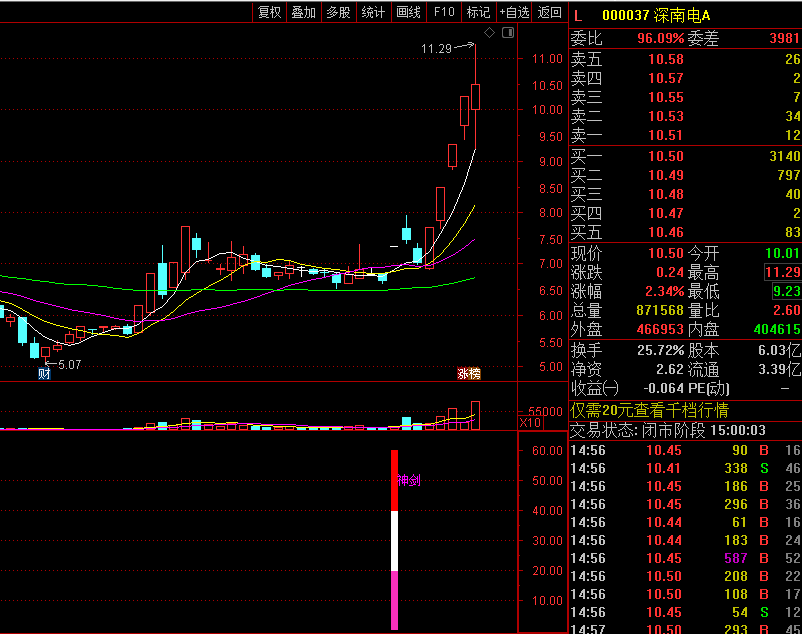
Task: Click 卖二 price 10.53
Action: coord(666,116)
